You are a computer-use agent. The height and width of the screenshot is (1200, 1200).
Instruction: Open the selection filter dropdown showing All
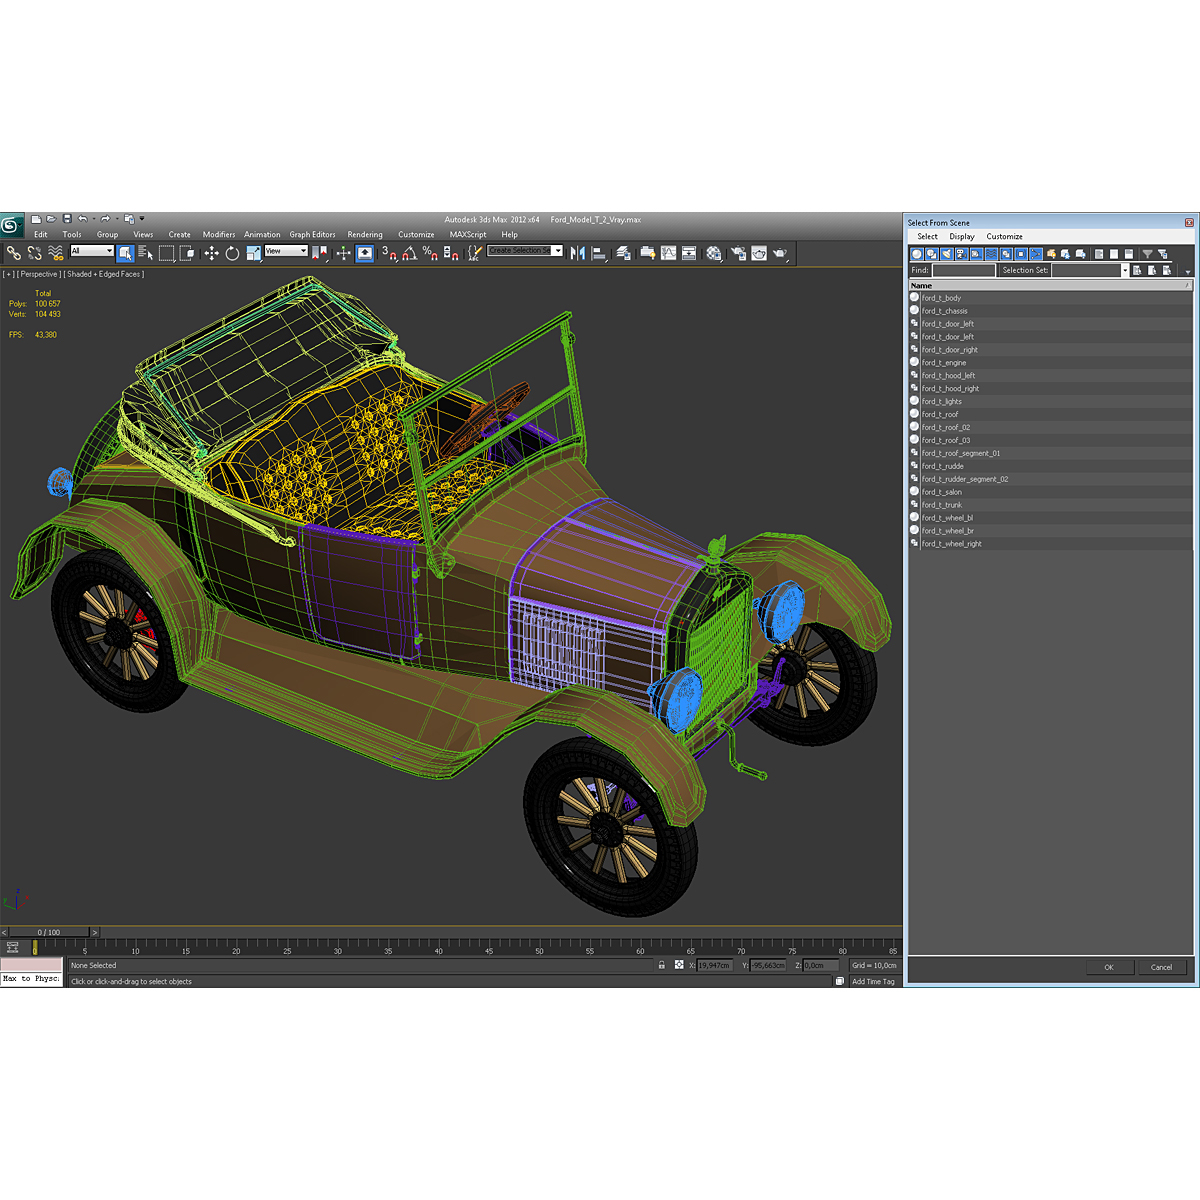pyautogui.click(x=90, y=251)
